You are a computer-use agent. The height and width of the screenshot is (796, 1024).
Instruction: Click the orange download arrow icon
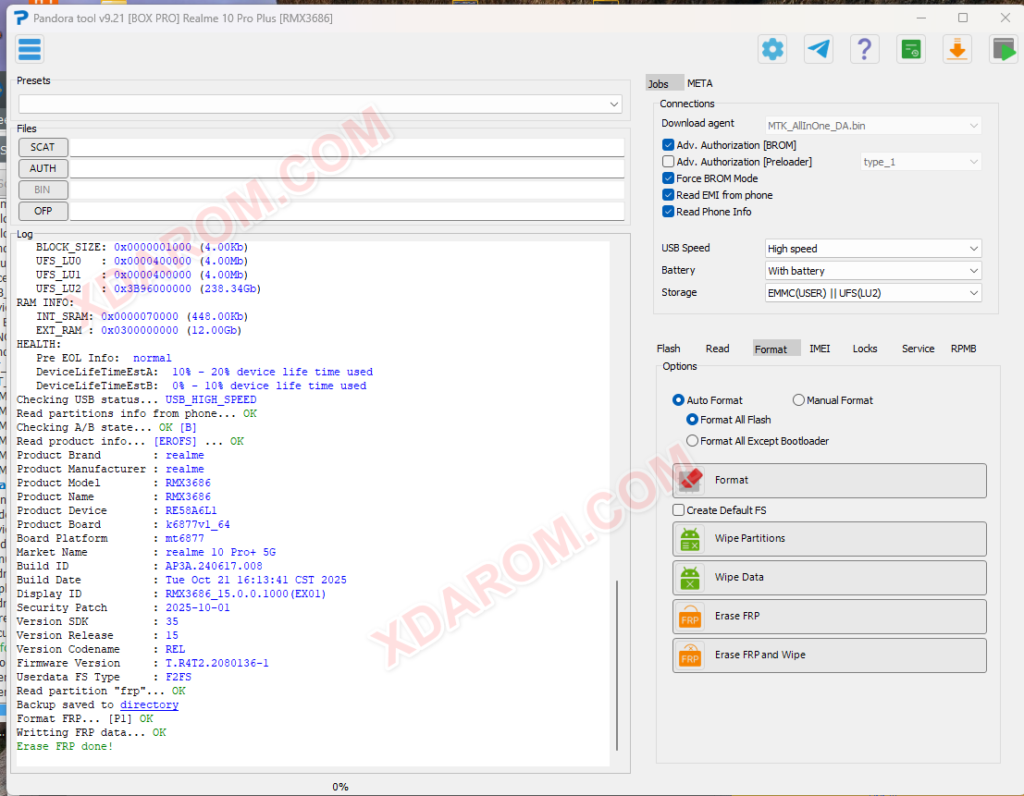[x=957, y=50]
